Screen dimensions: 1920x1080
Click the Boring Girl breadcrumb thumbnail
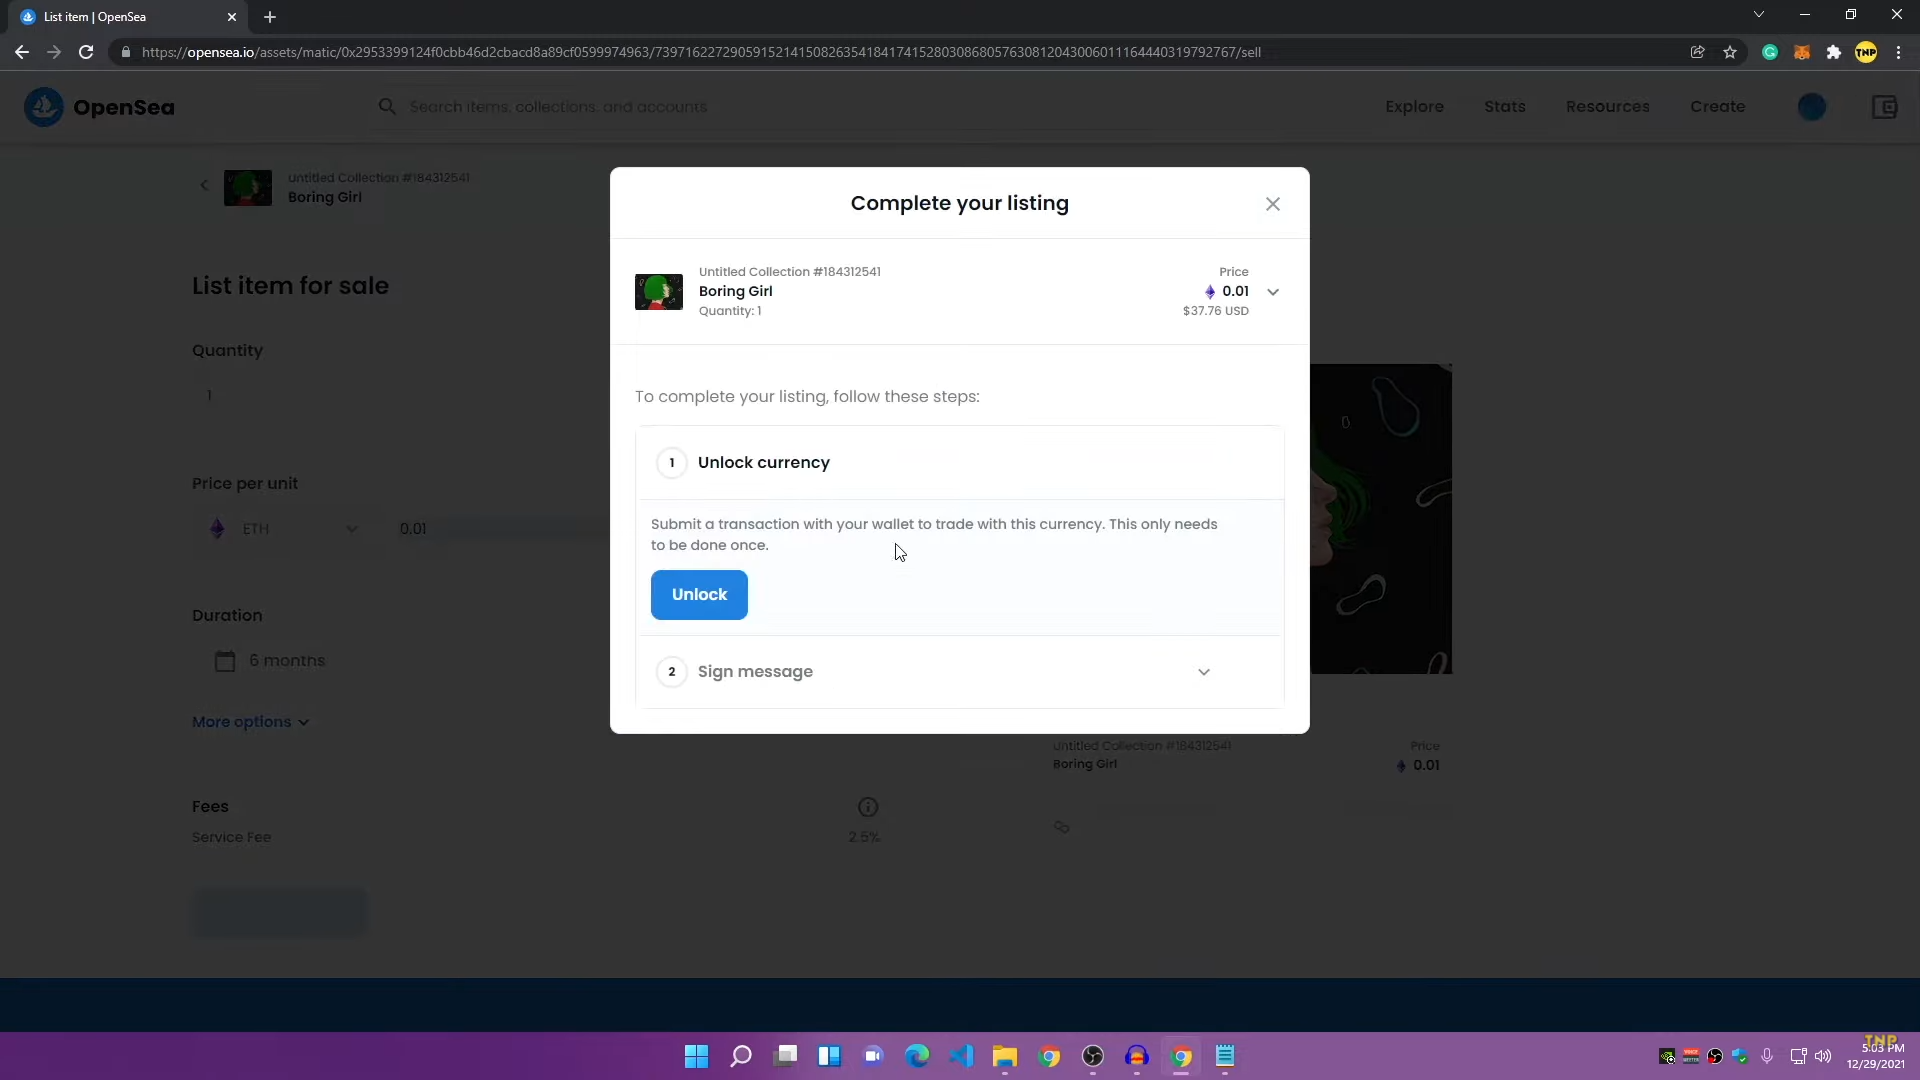248,188
